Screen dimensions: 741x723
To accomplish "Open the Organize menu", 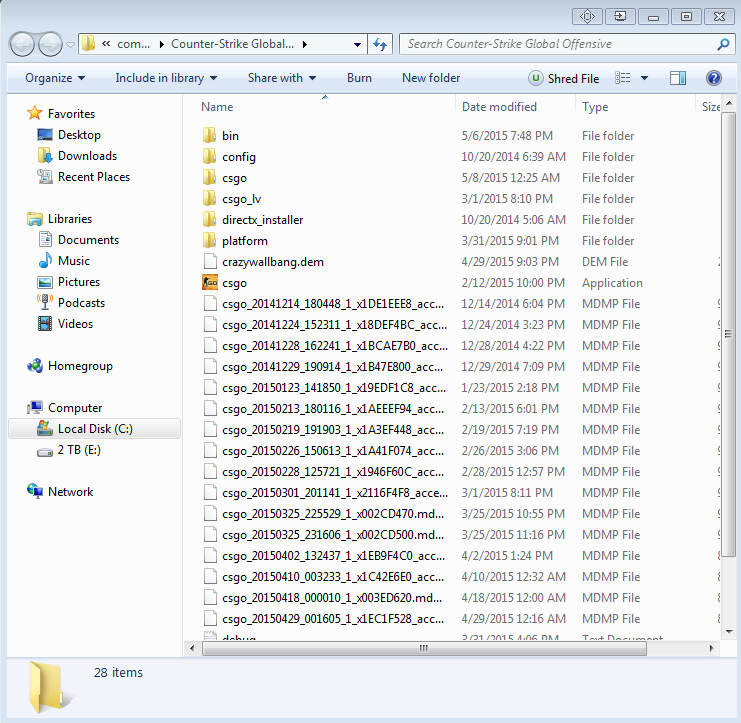I will pyautogui.click(x=55, y=78).
